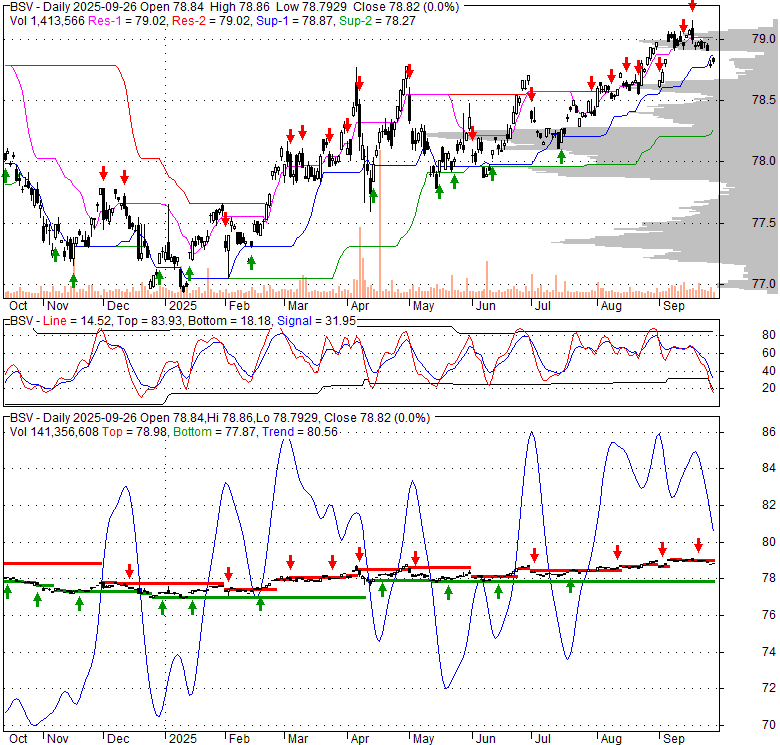Viewport: 780px width, 745px height.
Task: Click the 60 level on the oscillator axis
Action: [x=769, y=353]
